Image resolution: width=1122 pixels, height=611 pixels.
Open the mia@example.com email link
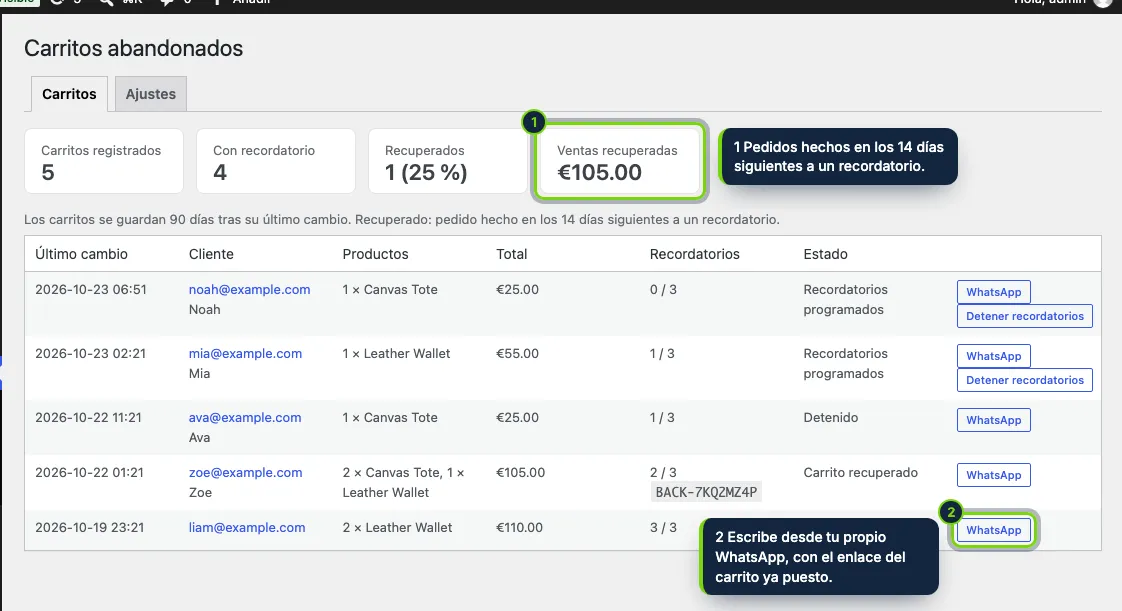(x=245, y=353)
